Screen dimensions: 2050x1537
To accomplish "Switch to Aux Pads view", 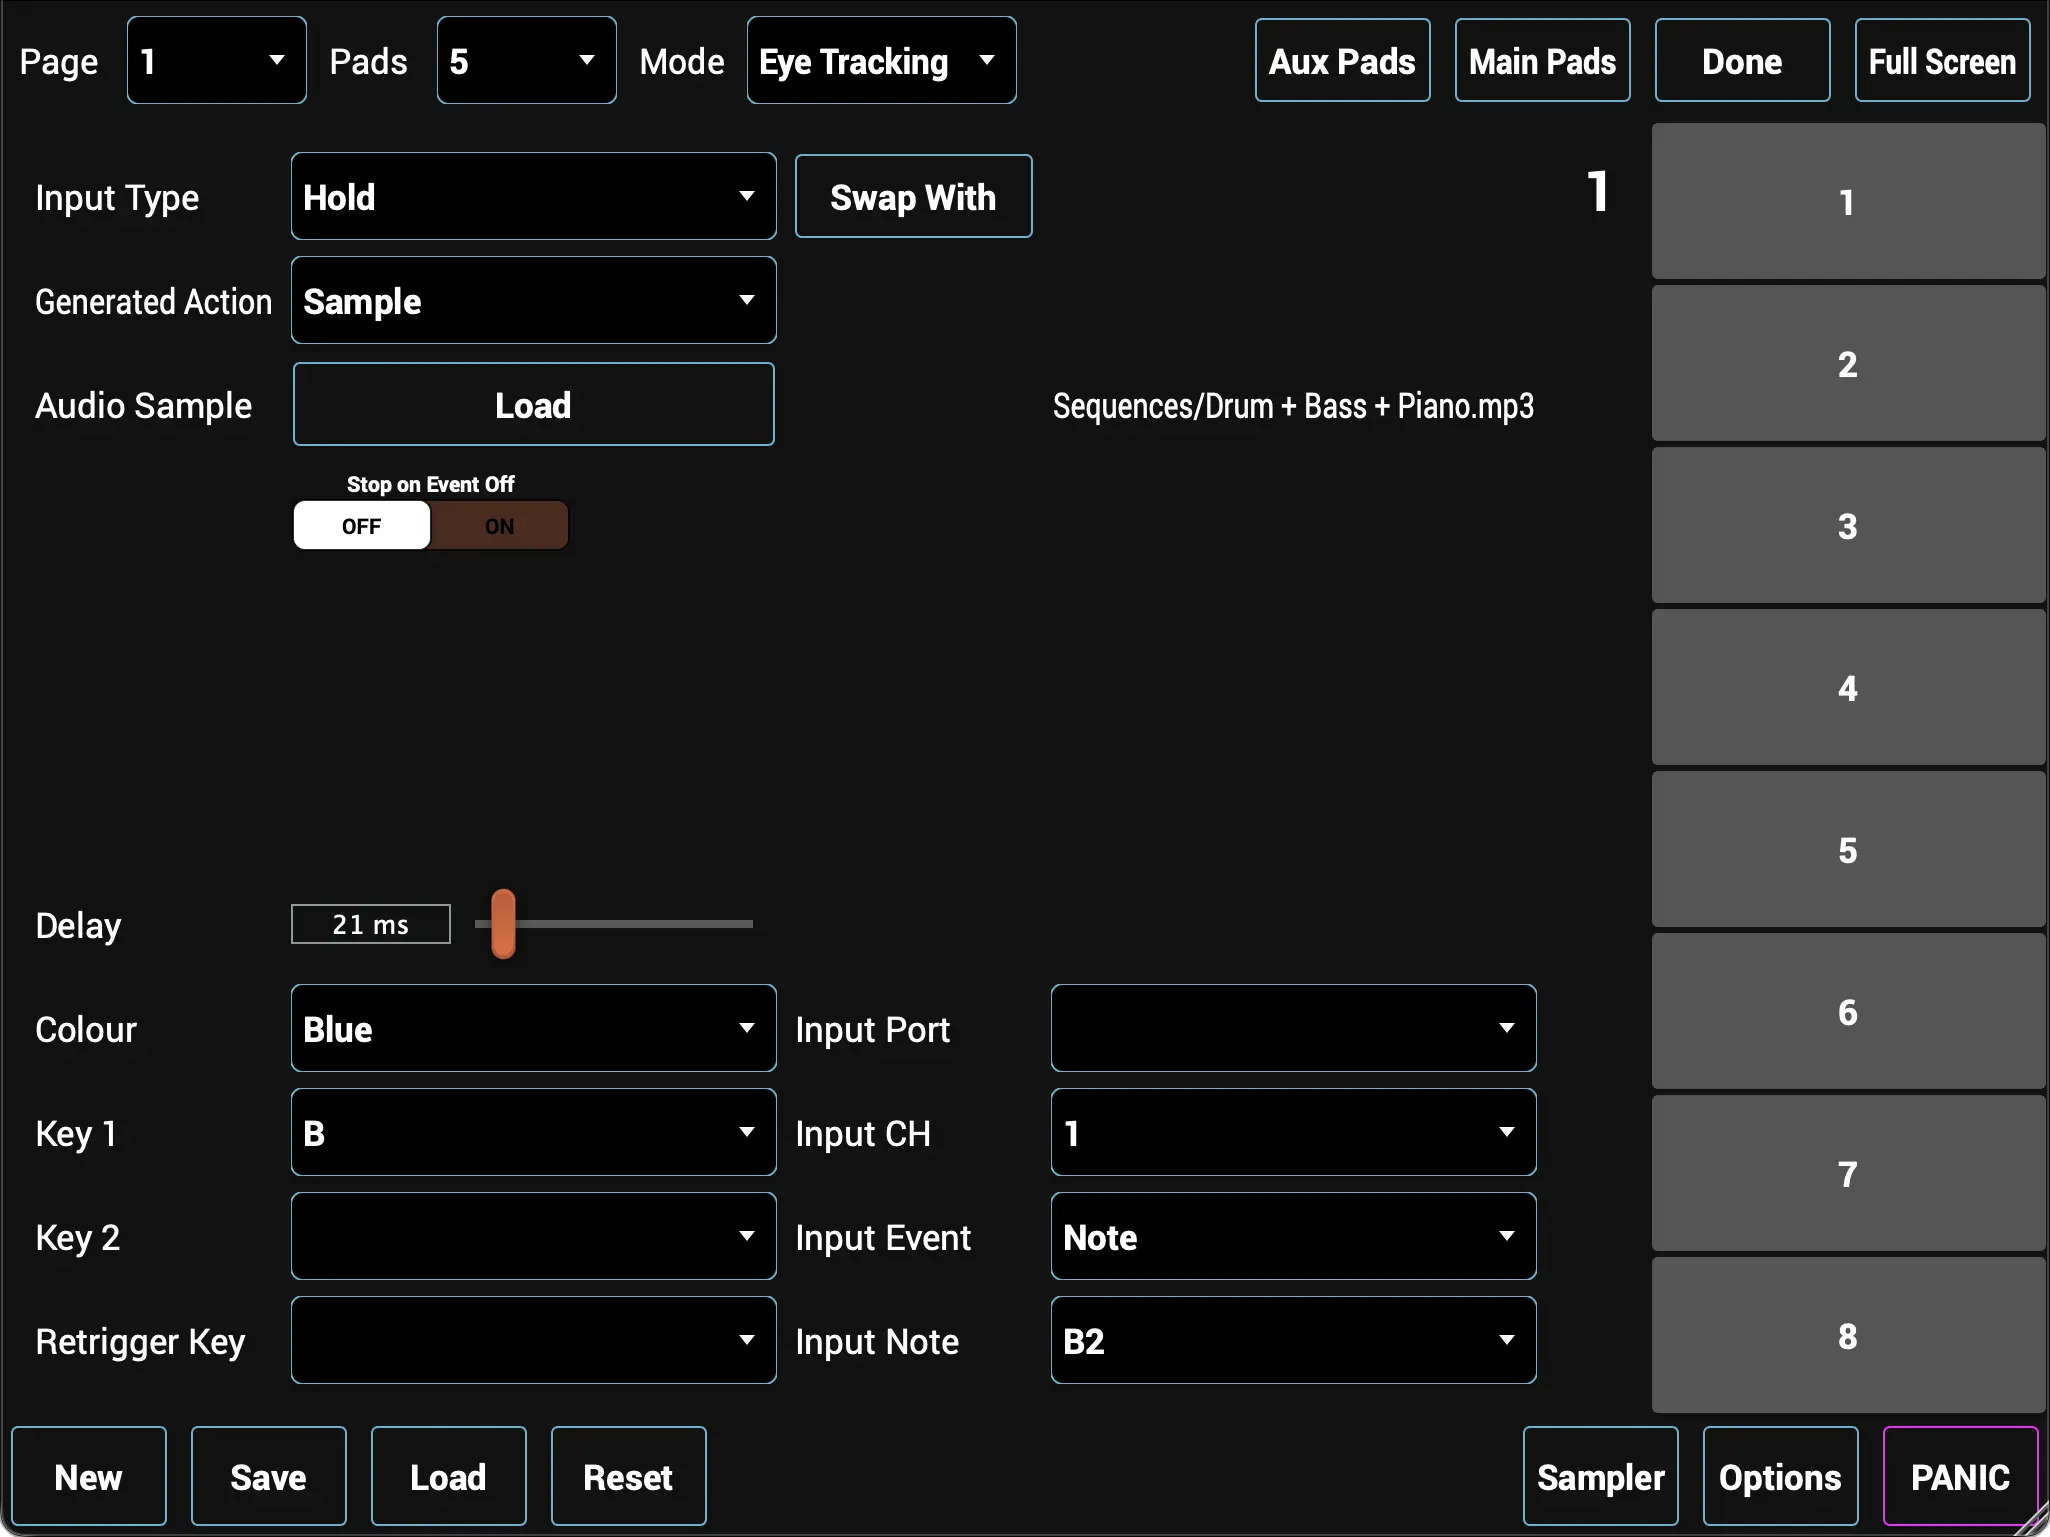I will (1342, 61).
